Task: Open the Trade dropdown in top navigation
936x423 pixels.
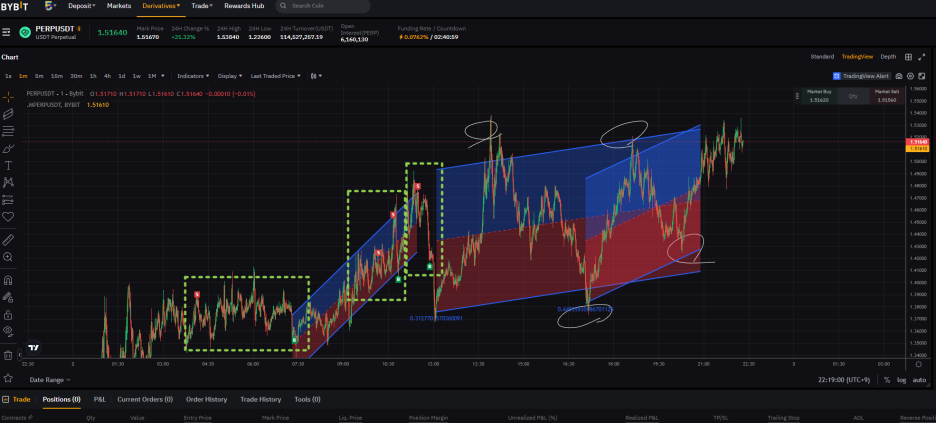Action: pyautogui.click(x=202, y=6)
